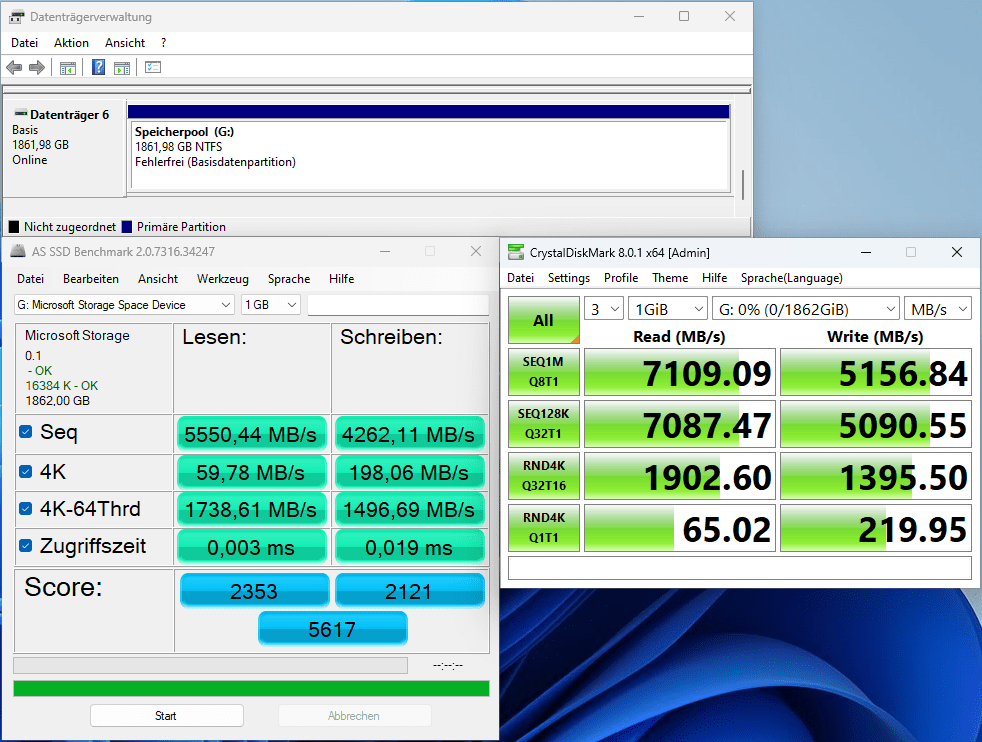Image resolution: width=982 pixels, height=742 pixels.
Task: Open the G: 0% (0/1862GiB) drive dropdown
Action: coord(806,309)
